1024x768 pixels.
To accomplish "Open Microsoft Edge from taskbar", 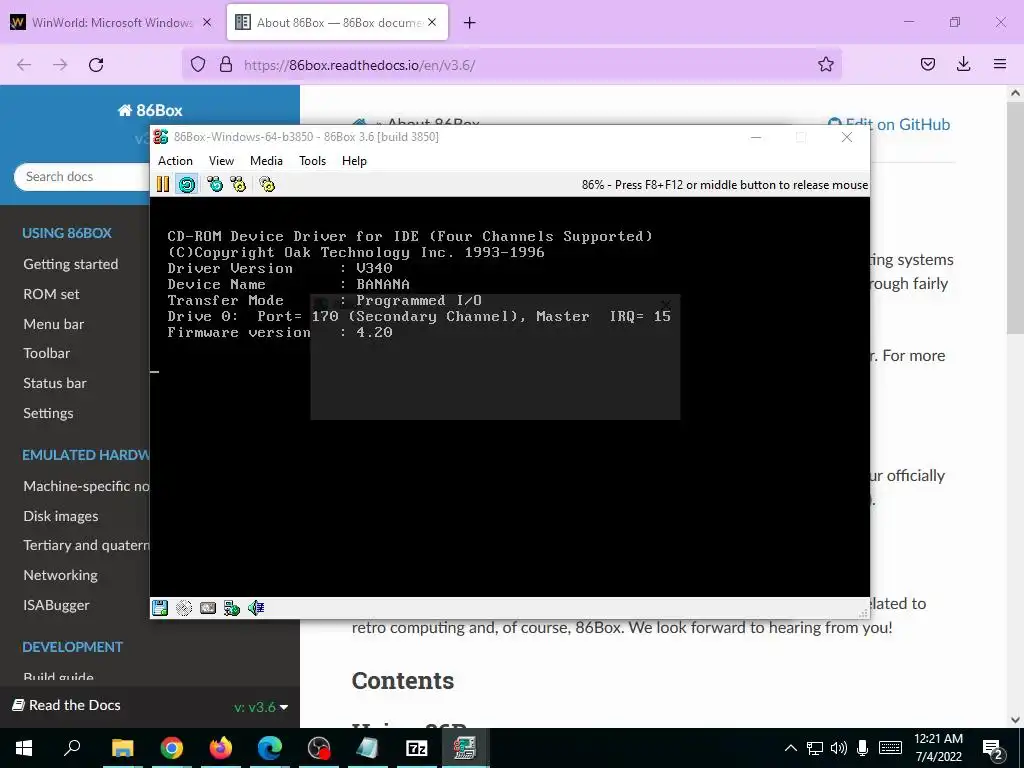I will point(269,748).
